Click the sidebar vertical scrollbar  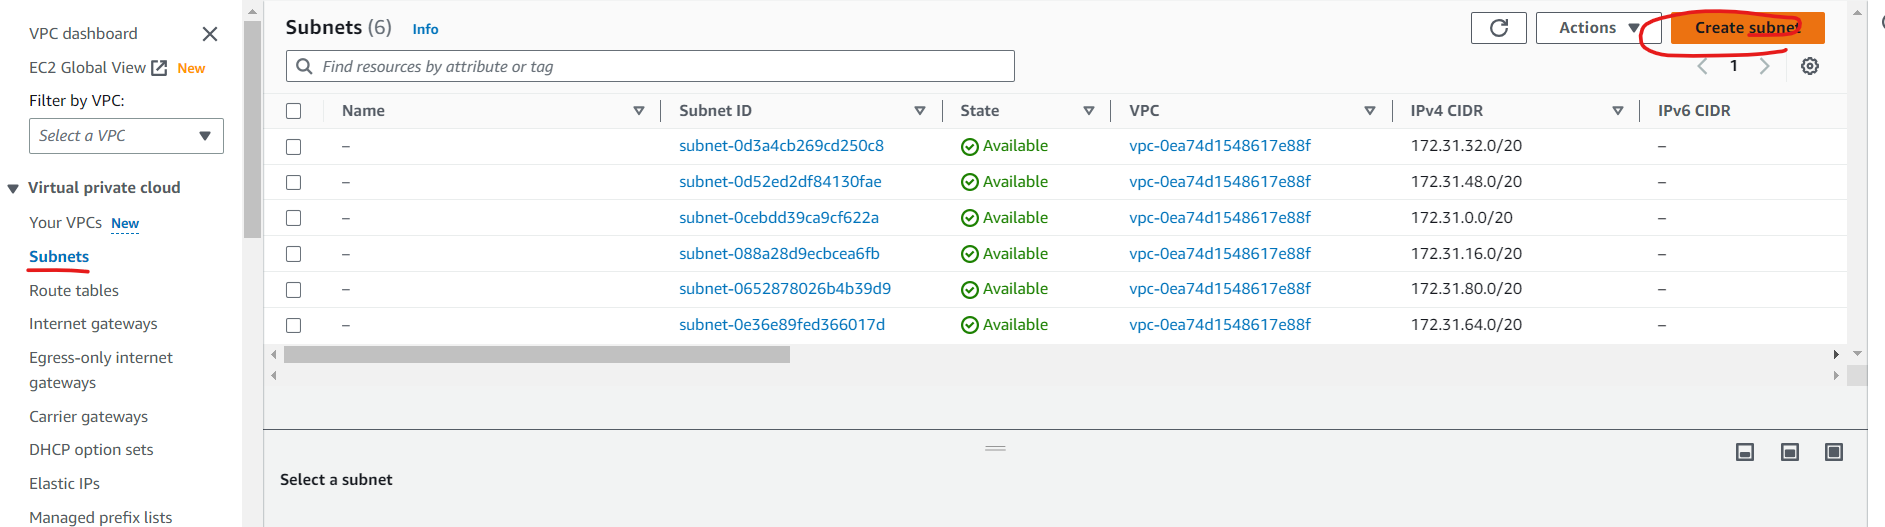252,130
